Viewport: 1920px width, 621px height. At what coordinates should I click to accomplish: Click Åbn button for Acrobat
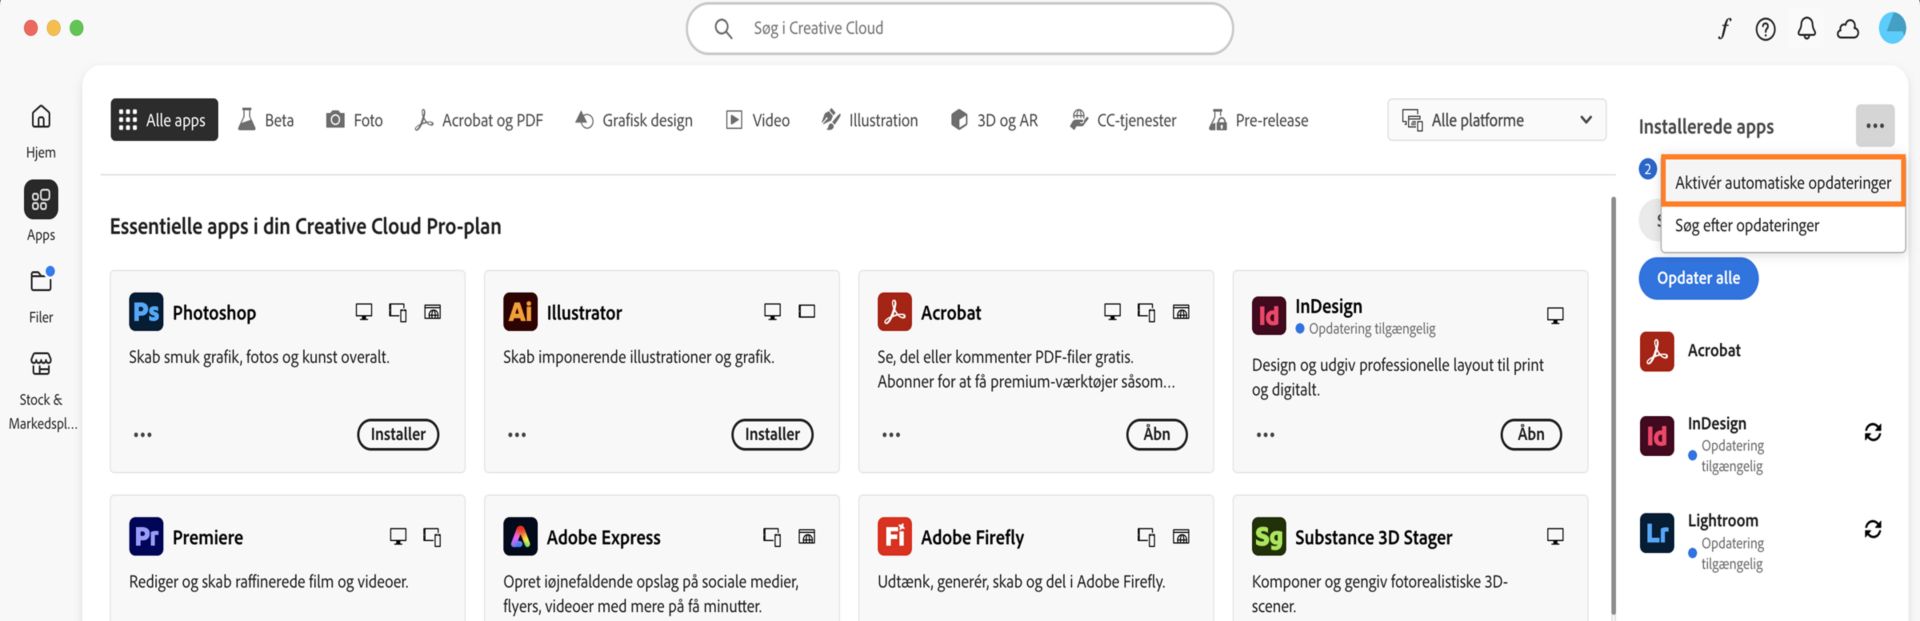1157,434
